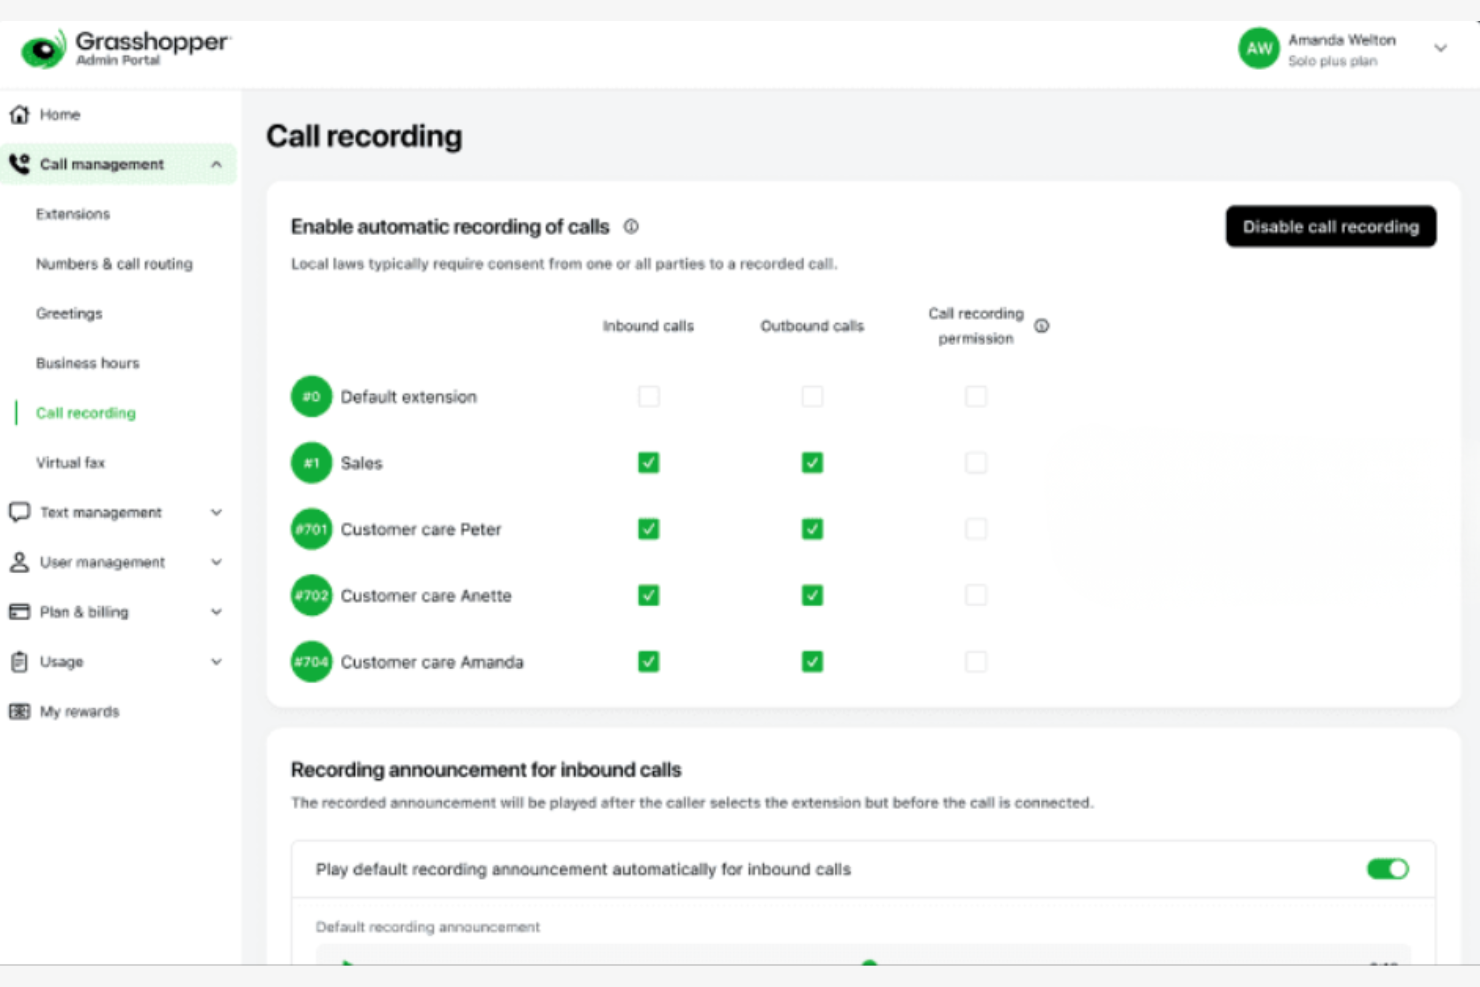
Task: Click the Grasshopper logo icon
Action: (x=41, y=48)
